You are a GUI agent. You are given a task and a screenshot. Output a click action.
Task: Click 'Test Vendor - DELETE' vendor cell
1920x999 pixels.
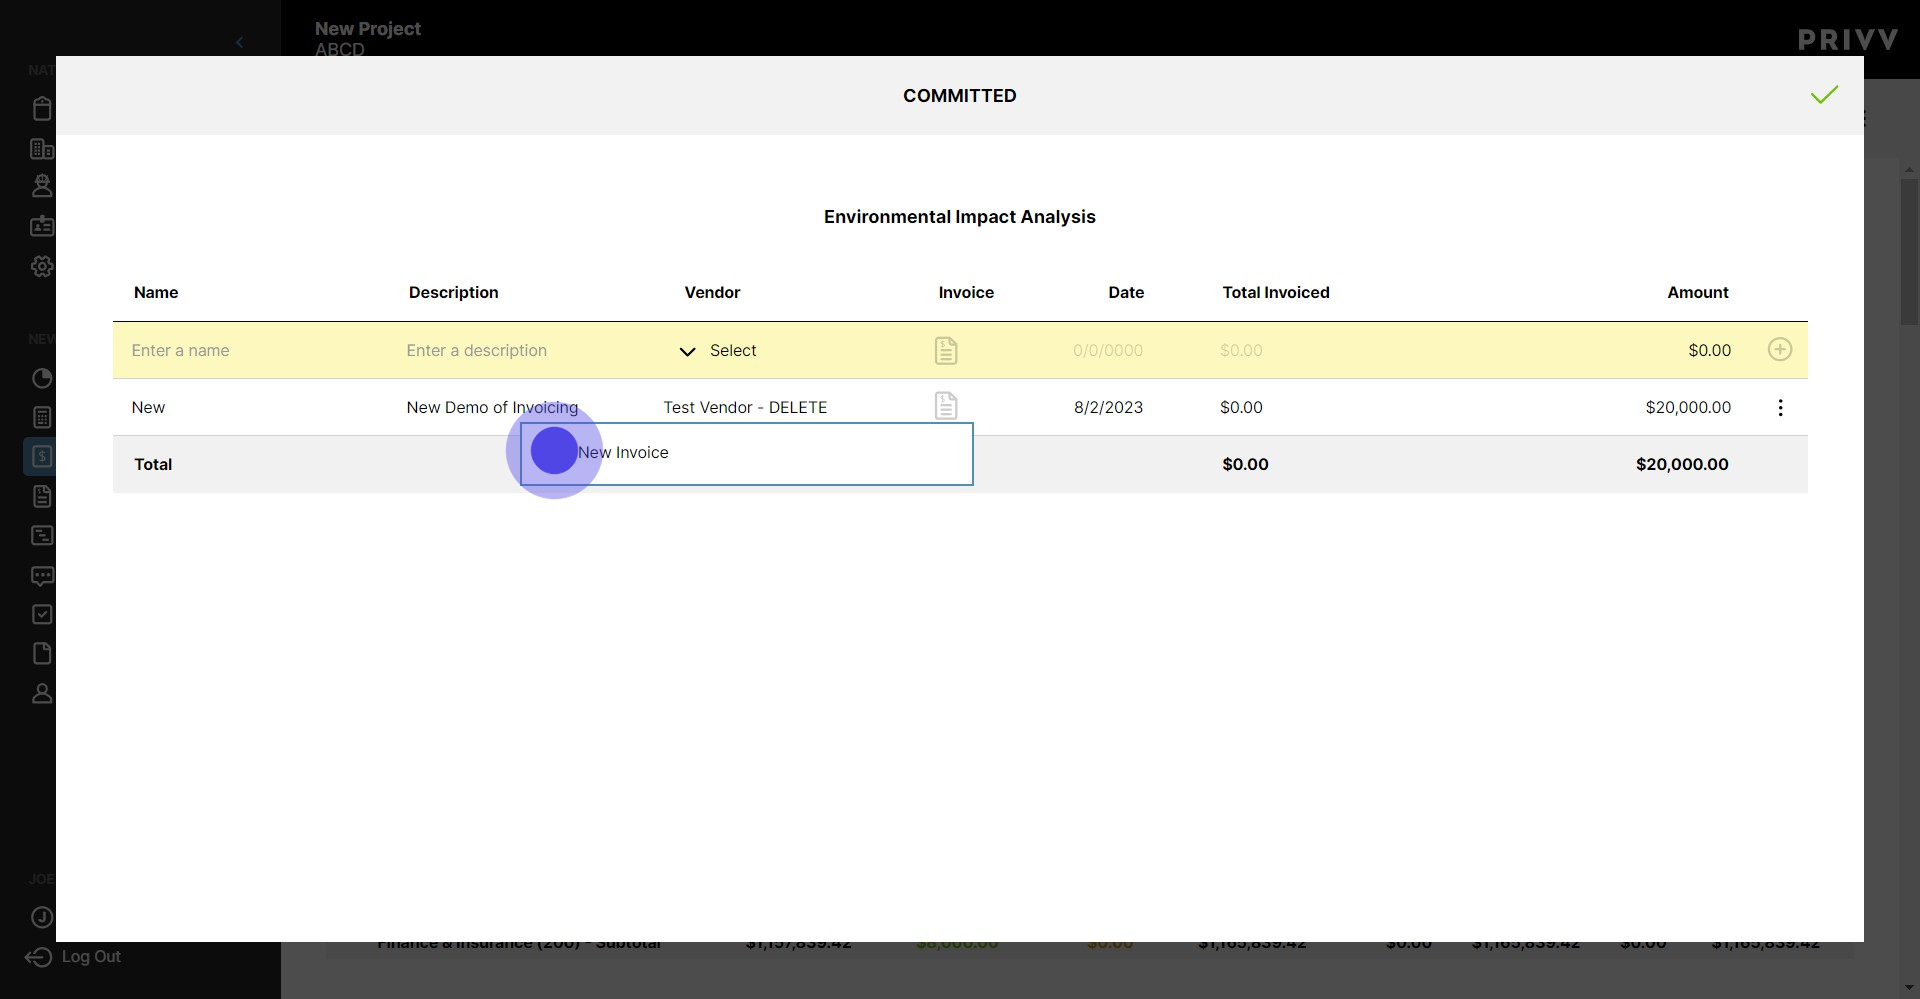(745, 407)
